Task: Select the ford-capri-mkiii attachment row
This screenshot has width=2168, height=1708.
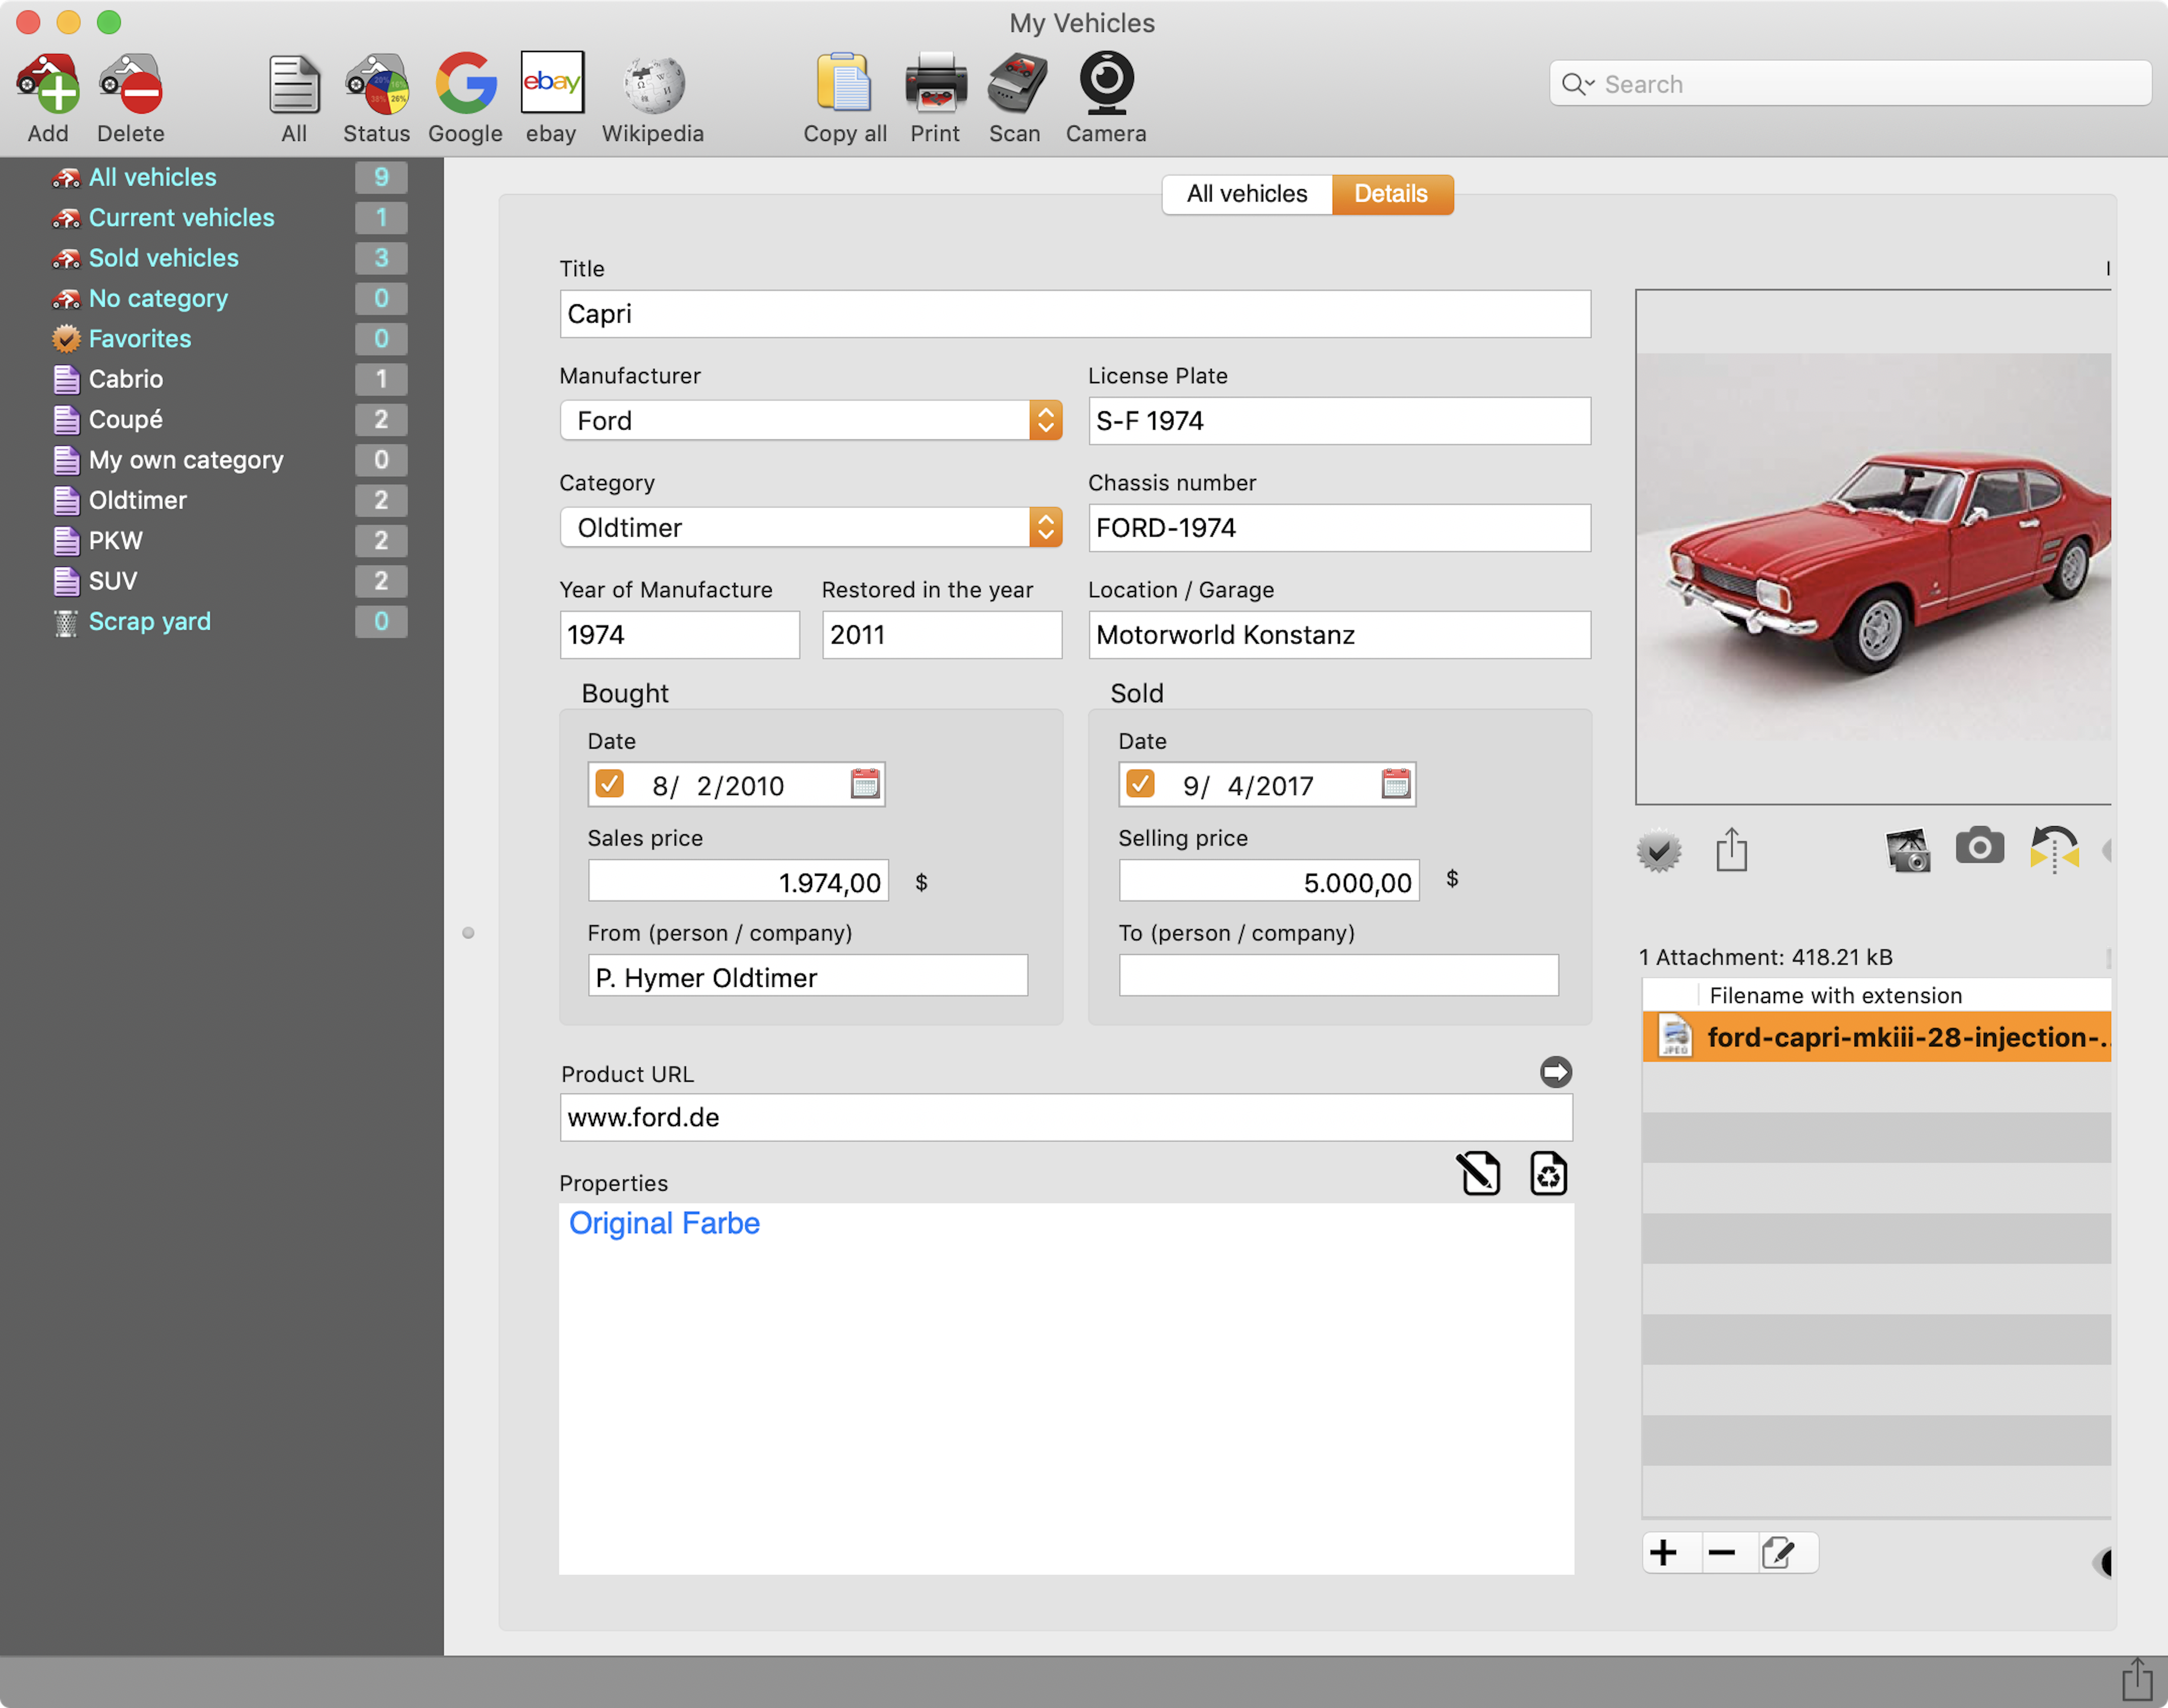Action: pyautogui.click(x=1877, y=1037)
